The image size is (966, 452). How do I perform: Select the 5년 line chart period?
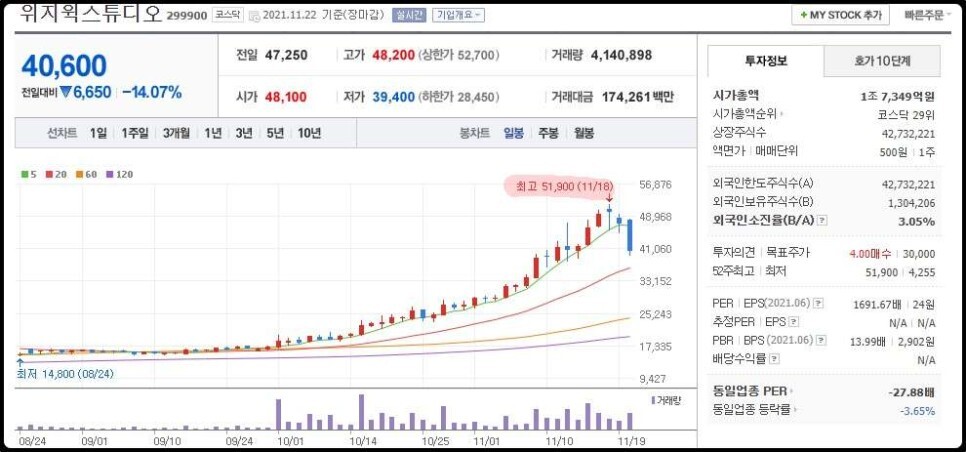tap(275, 133)
